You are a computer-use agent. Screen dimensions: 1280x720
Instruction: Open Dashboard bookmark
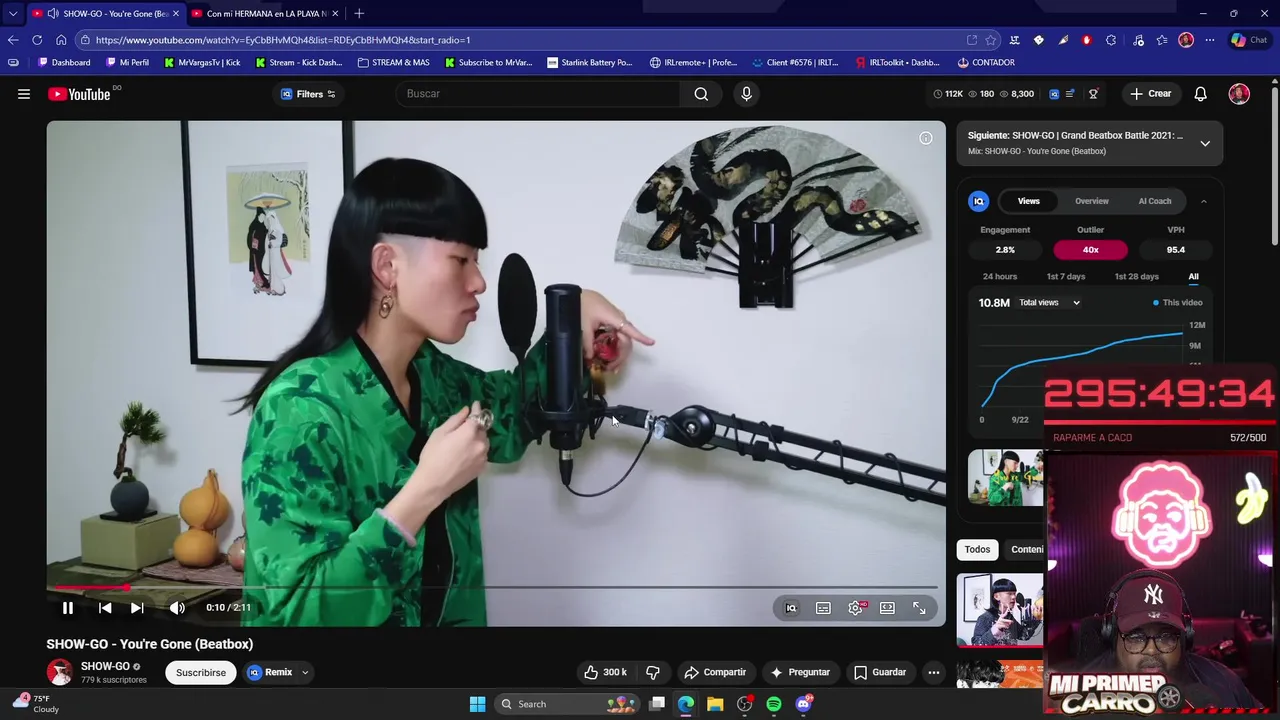coord(64,62)
